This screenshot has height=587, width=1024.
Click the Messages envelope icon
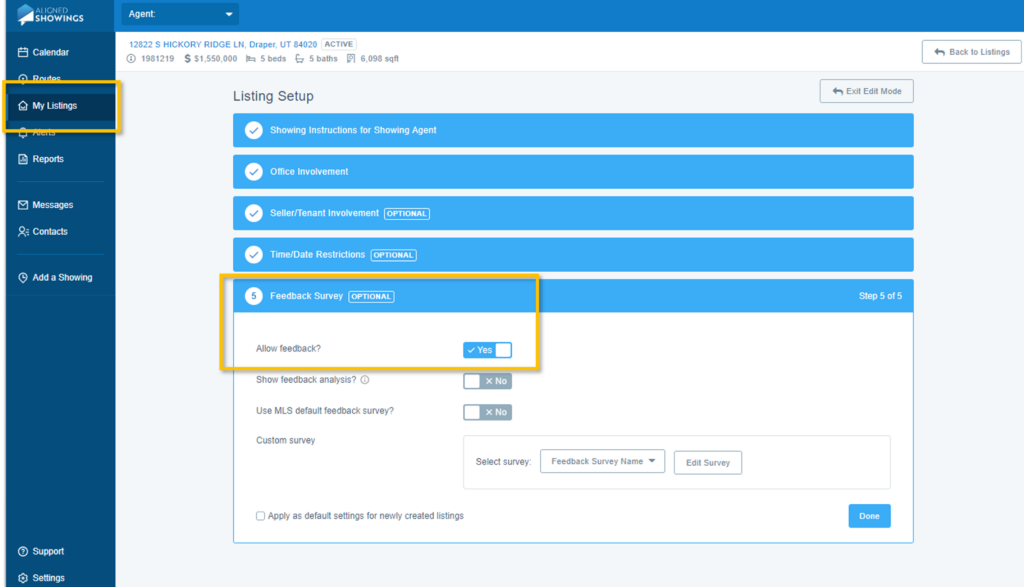point(23,205)
